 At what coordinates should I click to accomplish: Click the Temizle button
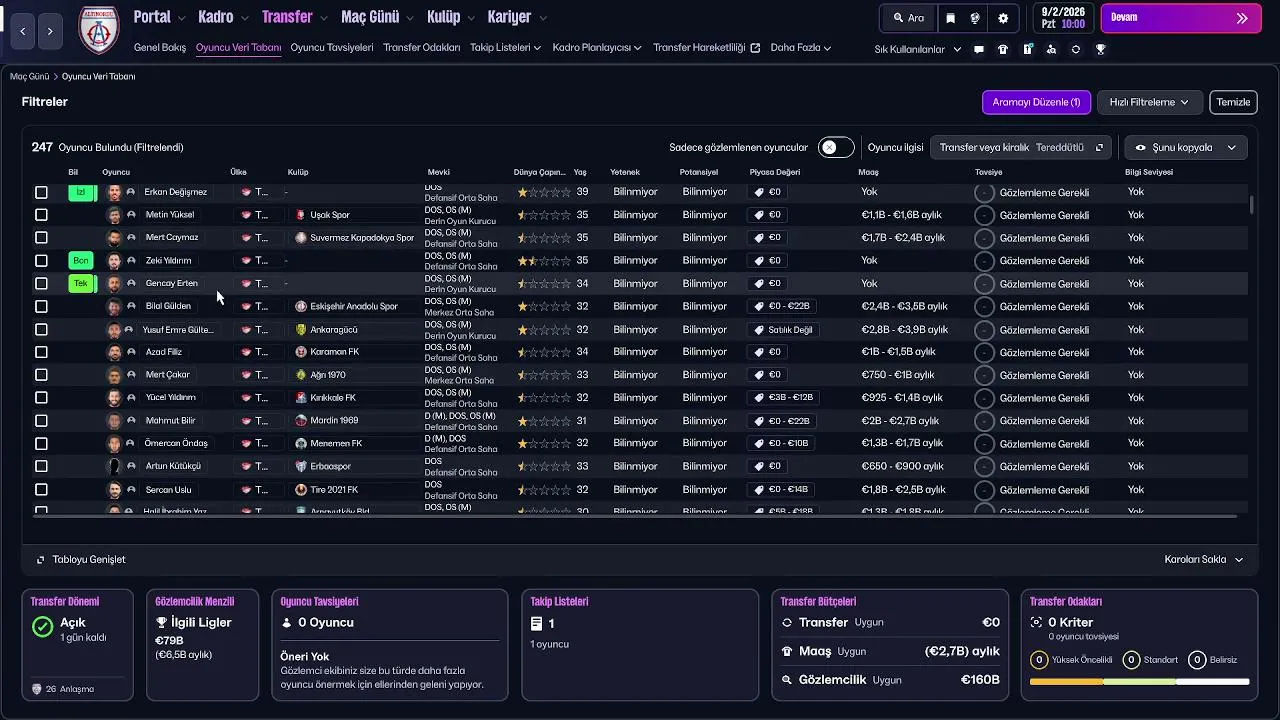(x=1233, y=102)
